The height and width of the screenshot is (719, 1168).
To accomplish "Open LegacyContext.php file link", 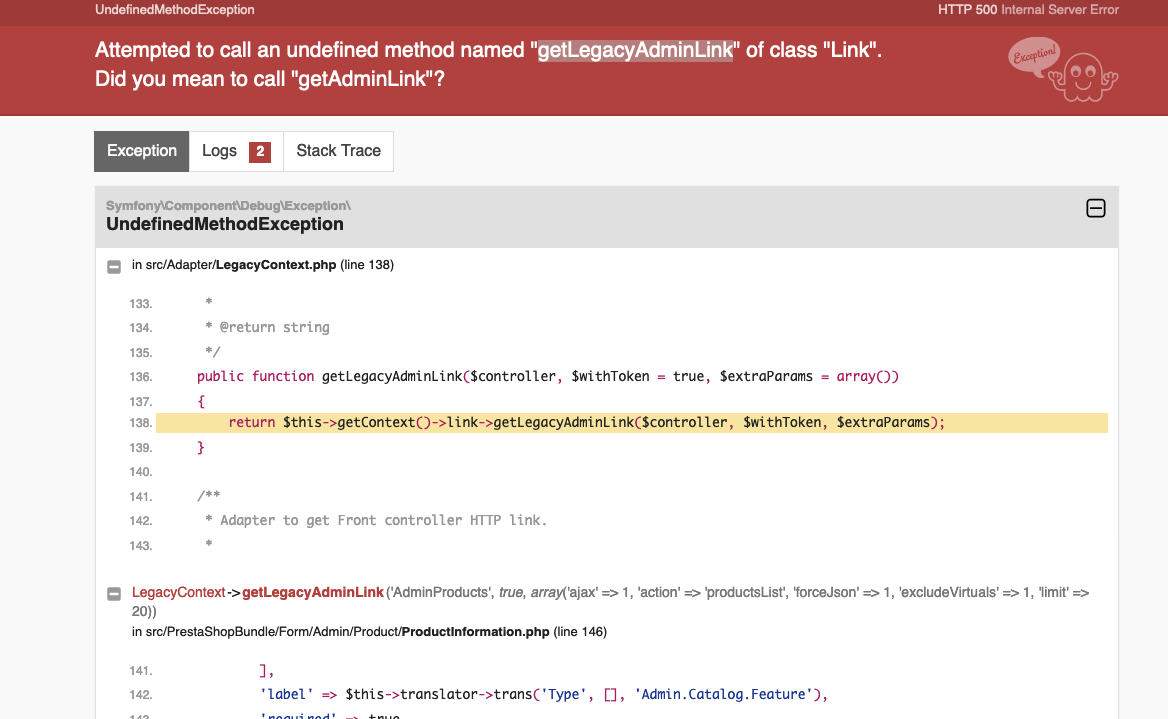I will tap(276, 265).
